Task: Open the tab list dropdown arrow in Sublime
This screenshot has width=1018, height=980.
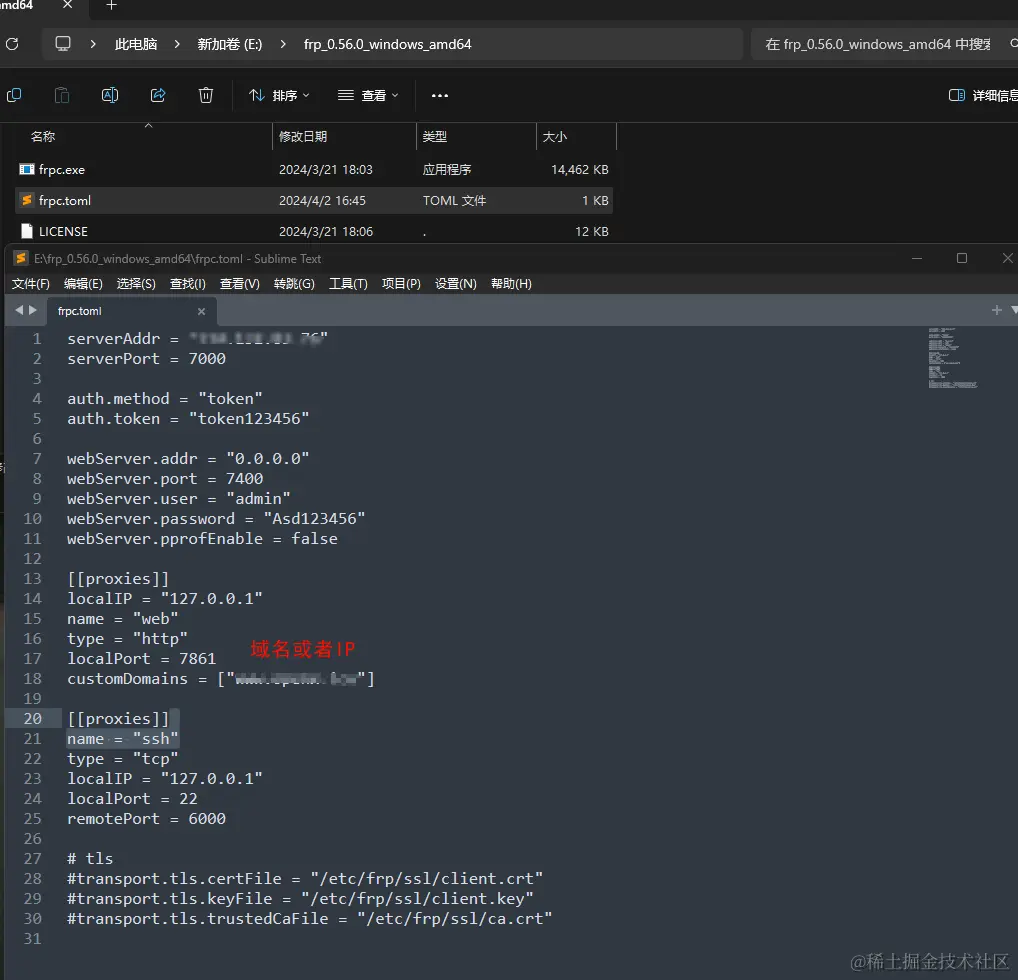Action: [x=1013, y=310]
